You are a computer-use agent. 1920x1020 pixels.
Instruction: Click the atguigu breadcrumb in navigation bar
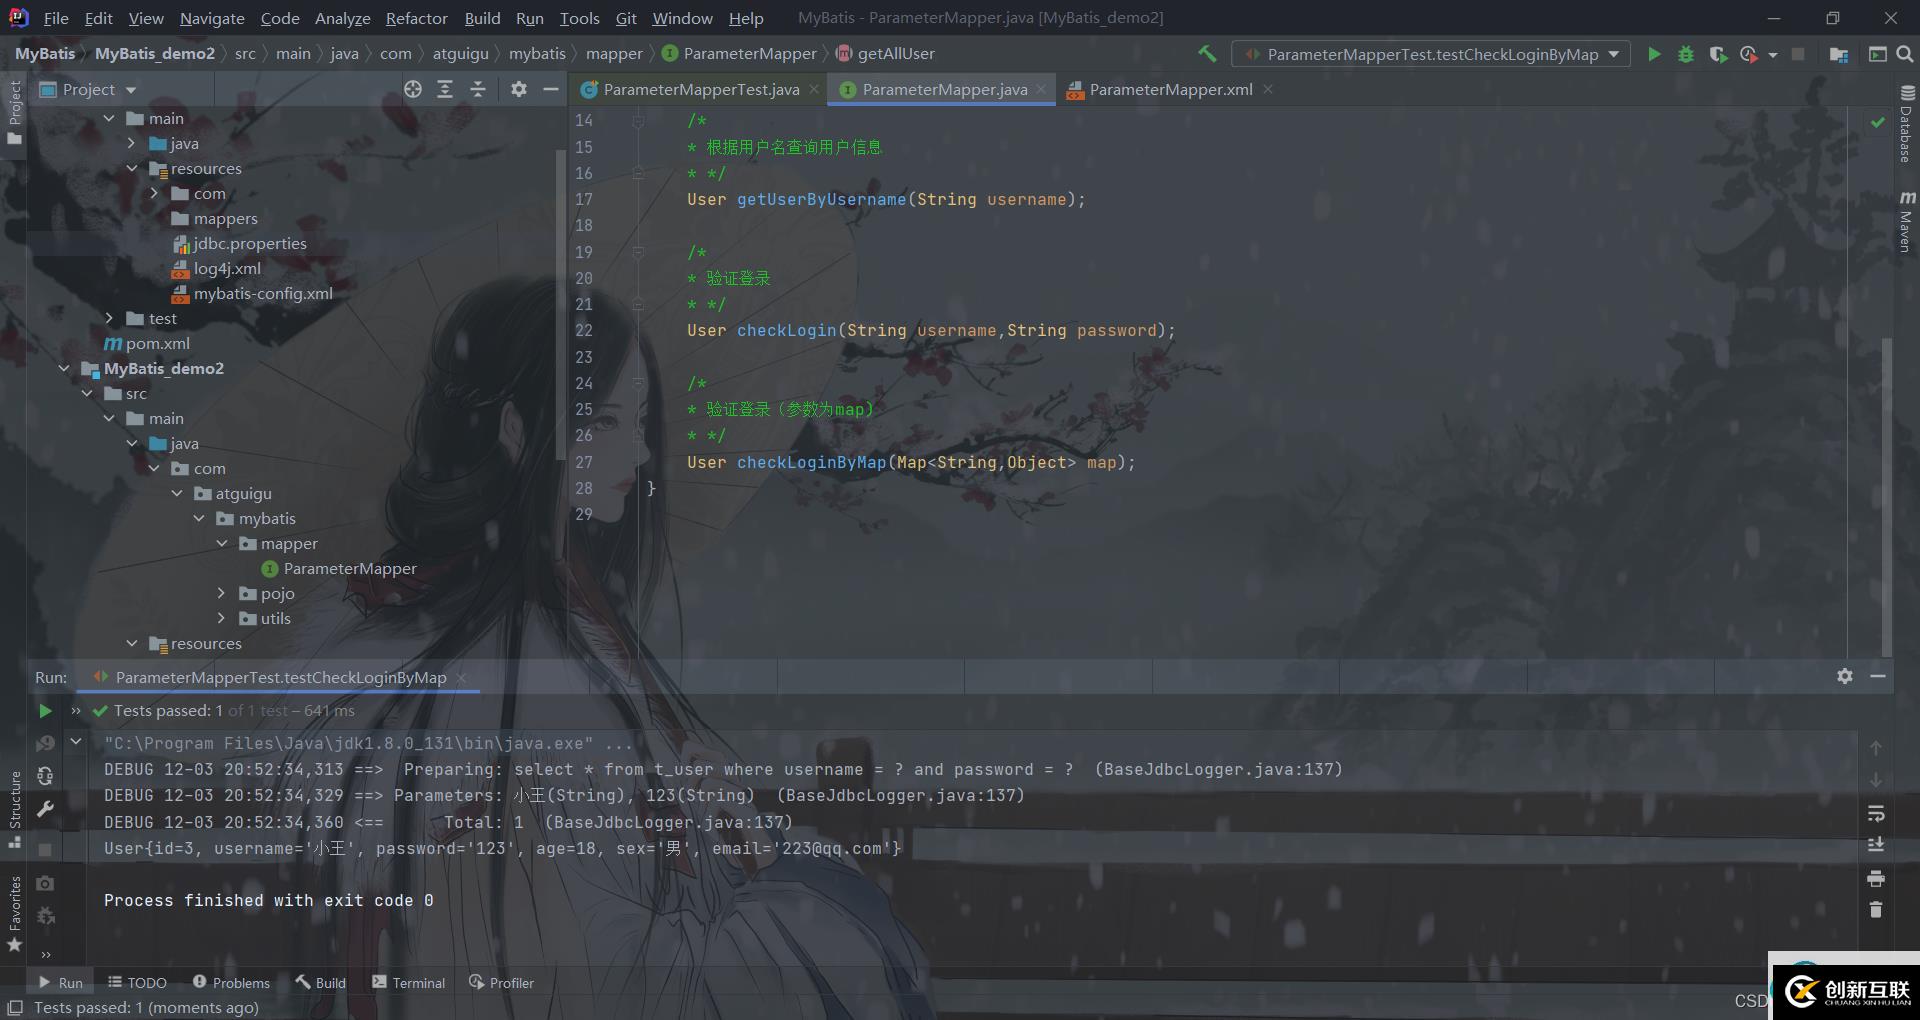[x=460, y=54]
